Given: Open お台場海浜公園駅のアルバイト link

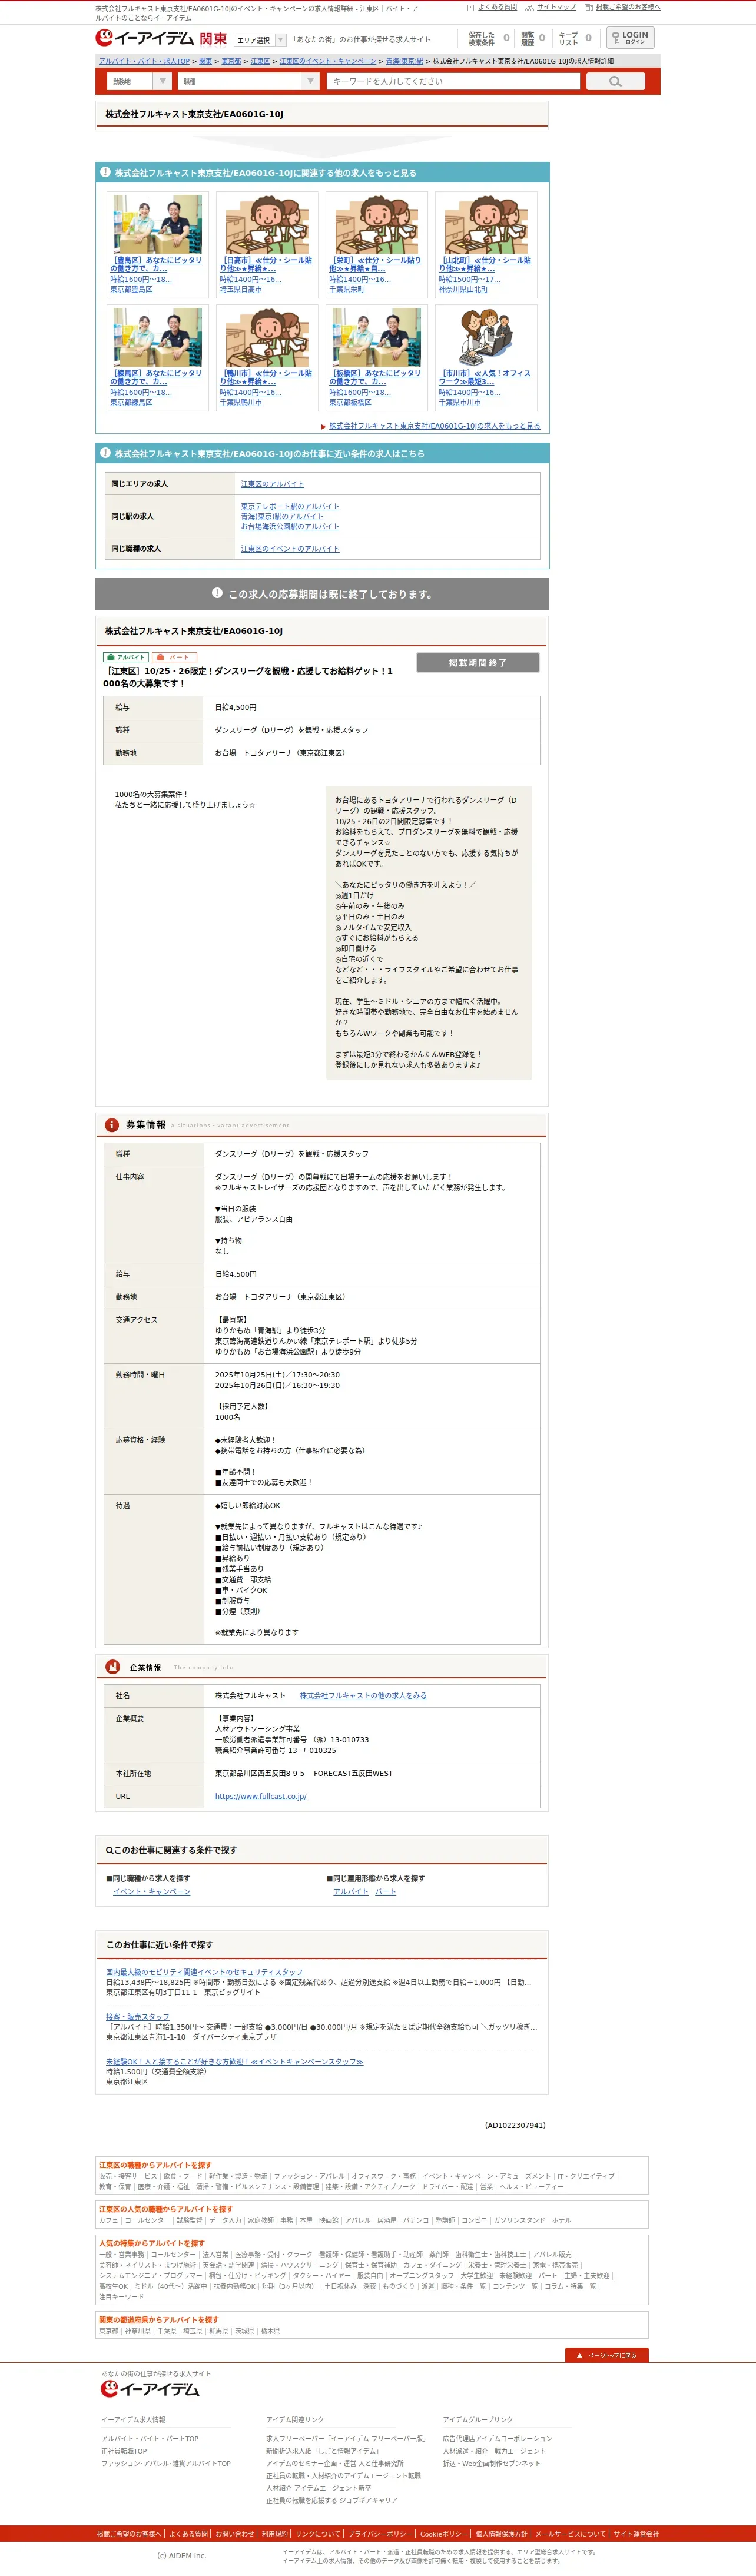Looking at the screenshot, I should click(290, 527).
